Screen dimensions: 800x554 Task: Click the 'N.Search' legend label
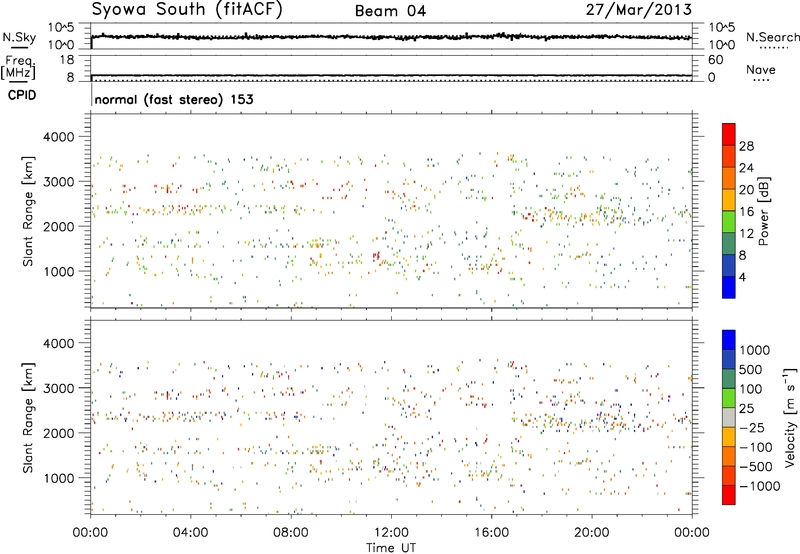772,37
